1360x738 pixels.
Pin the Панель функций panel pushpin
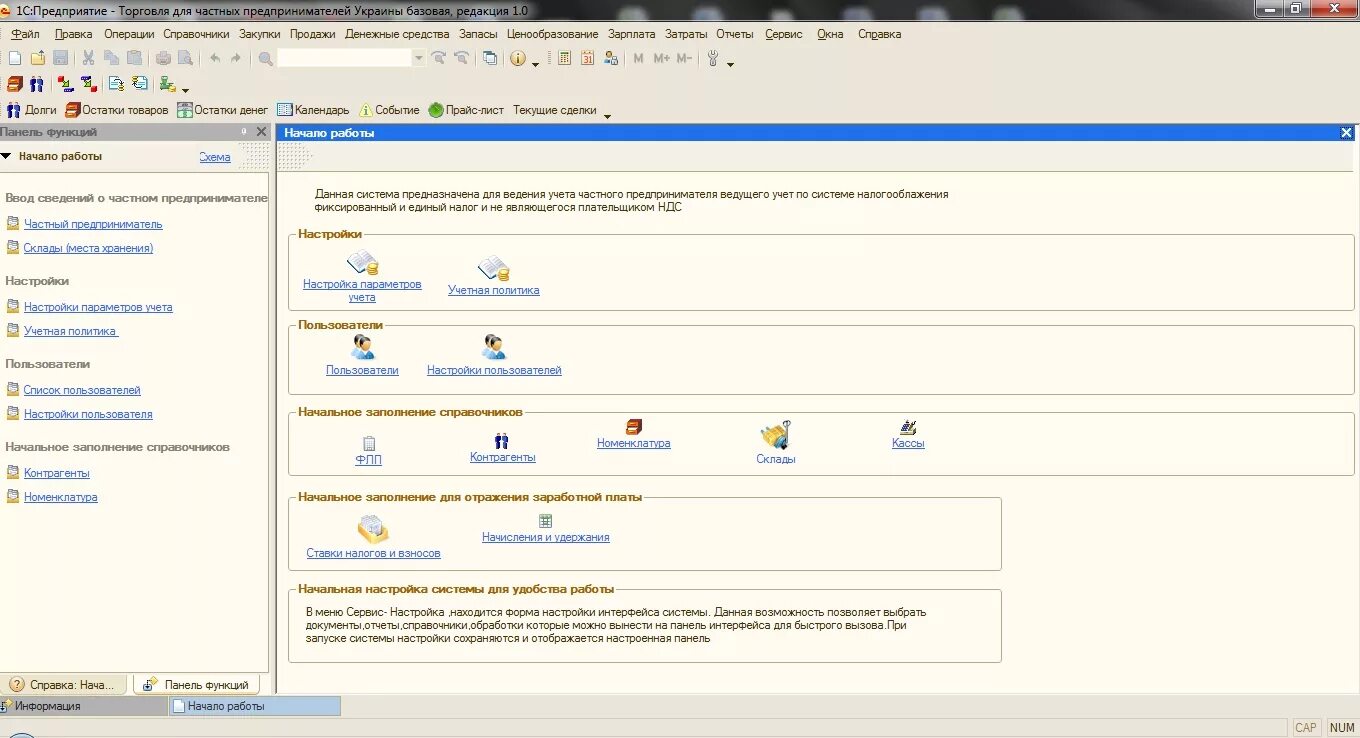click(x=244, y=132)
